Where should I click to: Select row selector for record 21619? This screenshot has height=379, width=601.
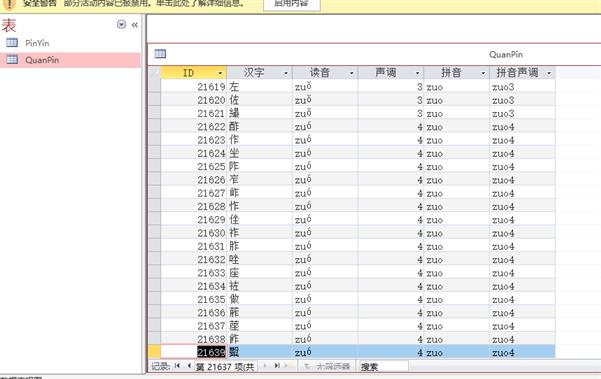(x=154, y=87)
